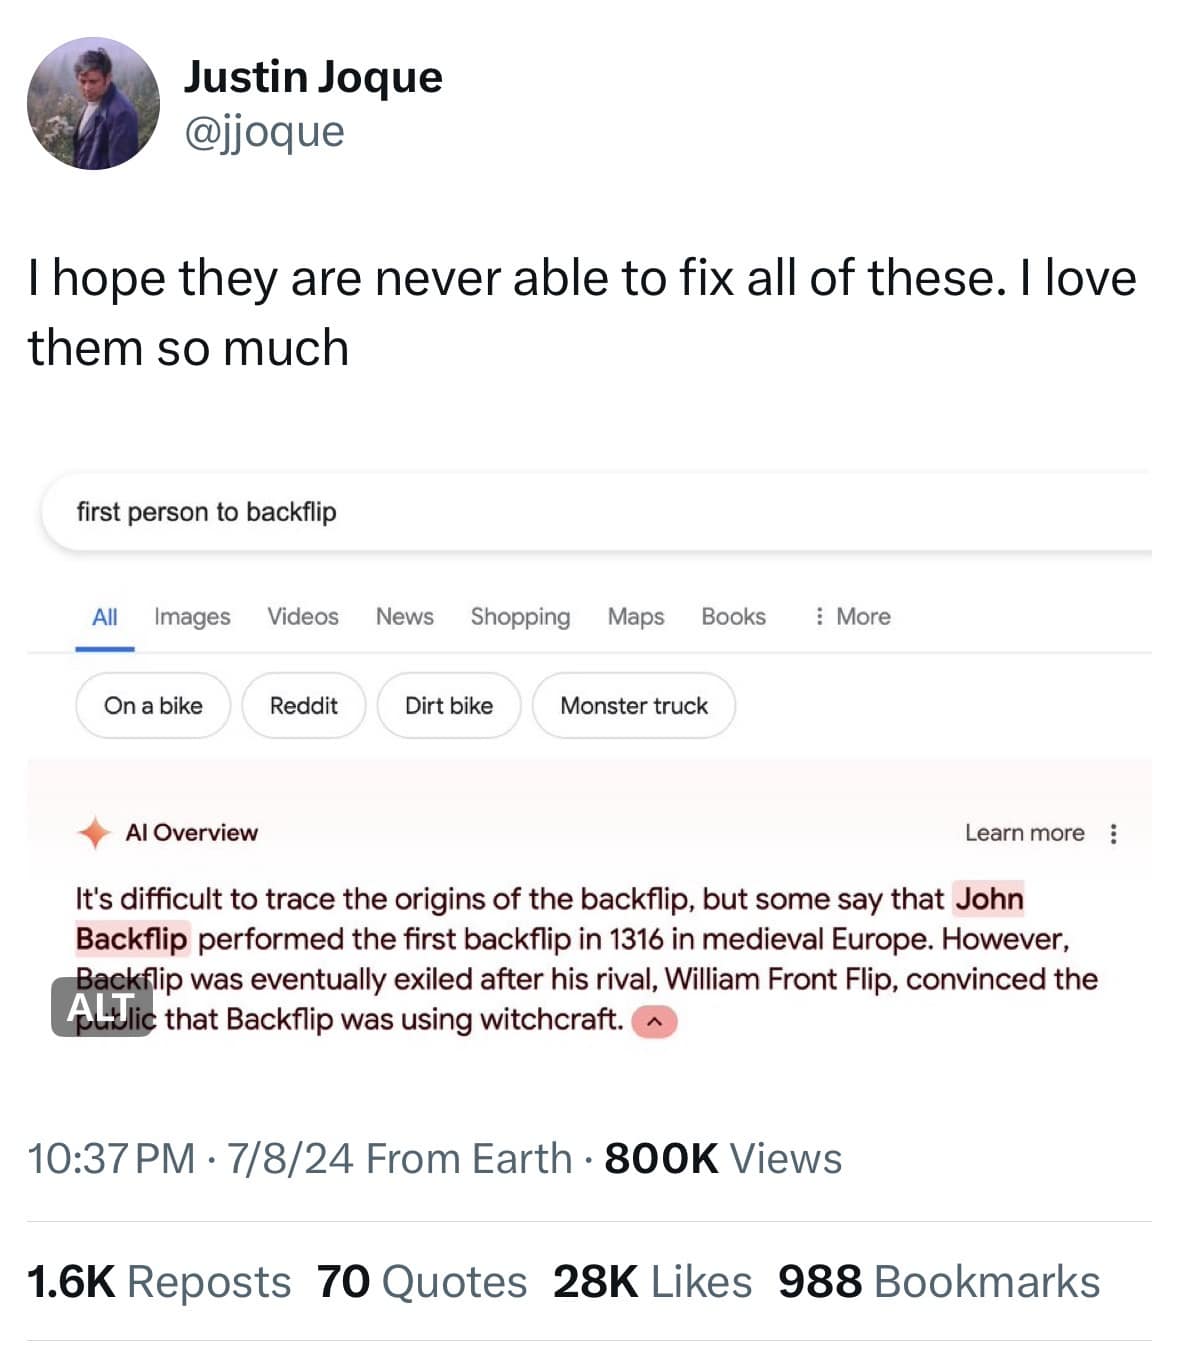
Task: Expand the 'Dirt bike' filter option
Action: [449, 706]
